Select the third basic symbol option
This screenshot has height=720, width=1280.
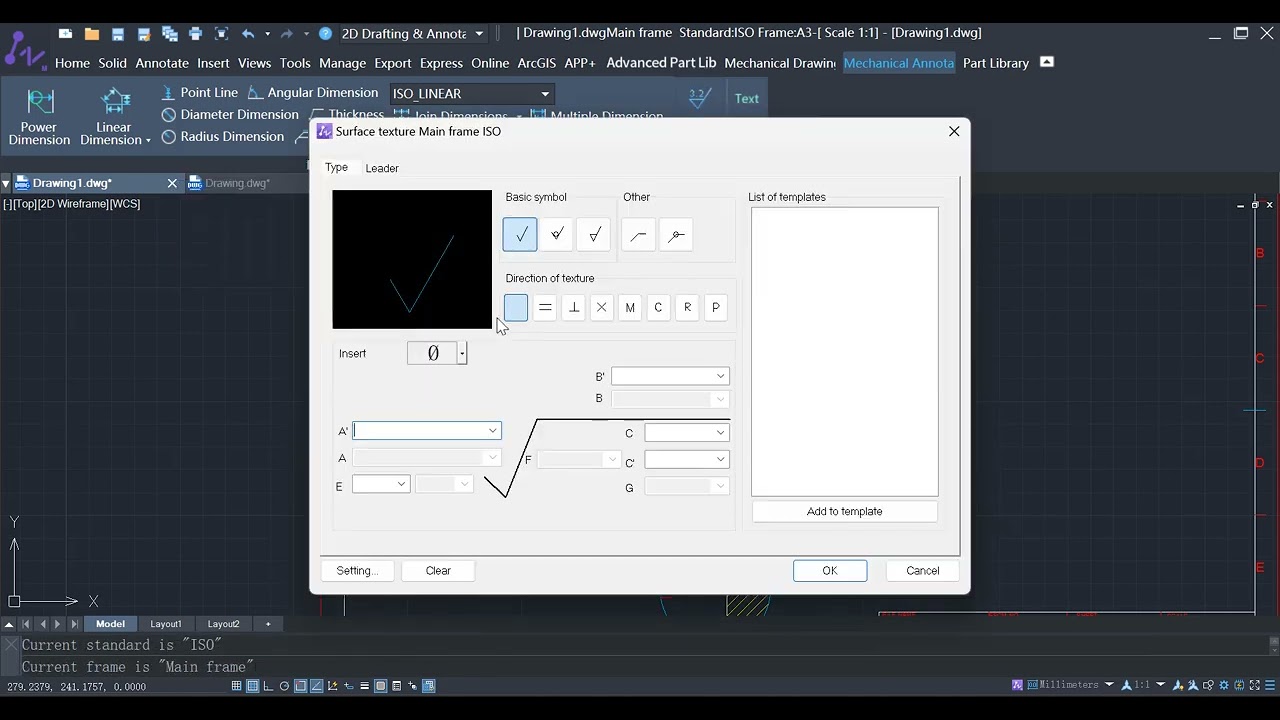[x=594, y=235]
